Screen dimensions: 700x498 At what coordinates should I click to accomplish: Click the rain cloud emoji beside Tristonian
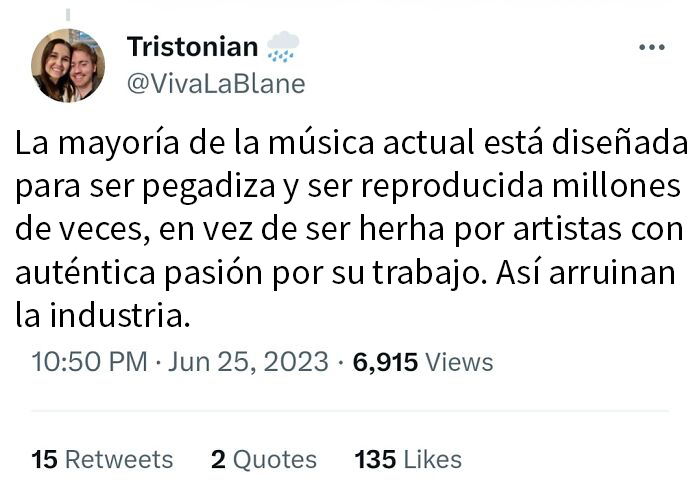pos(284,46)
